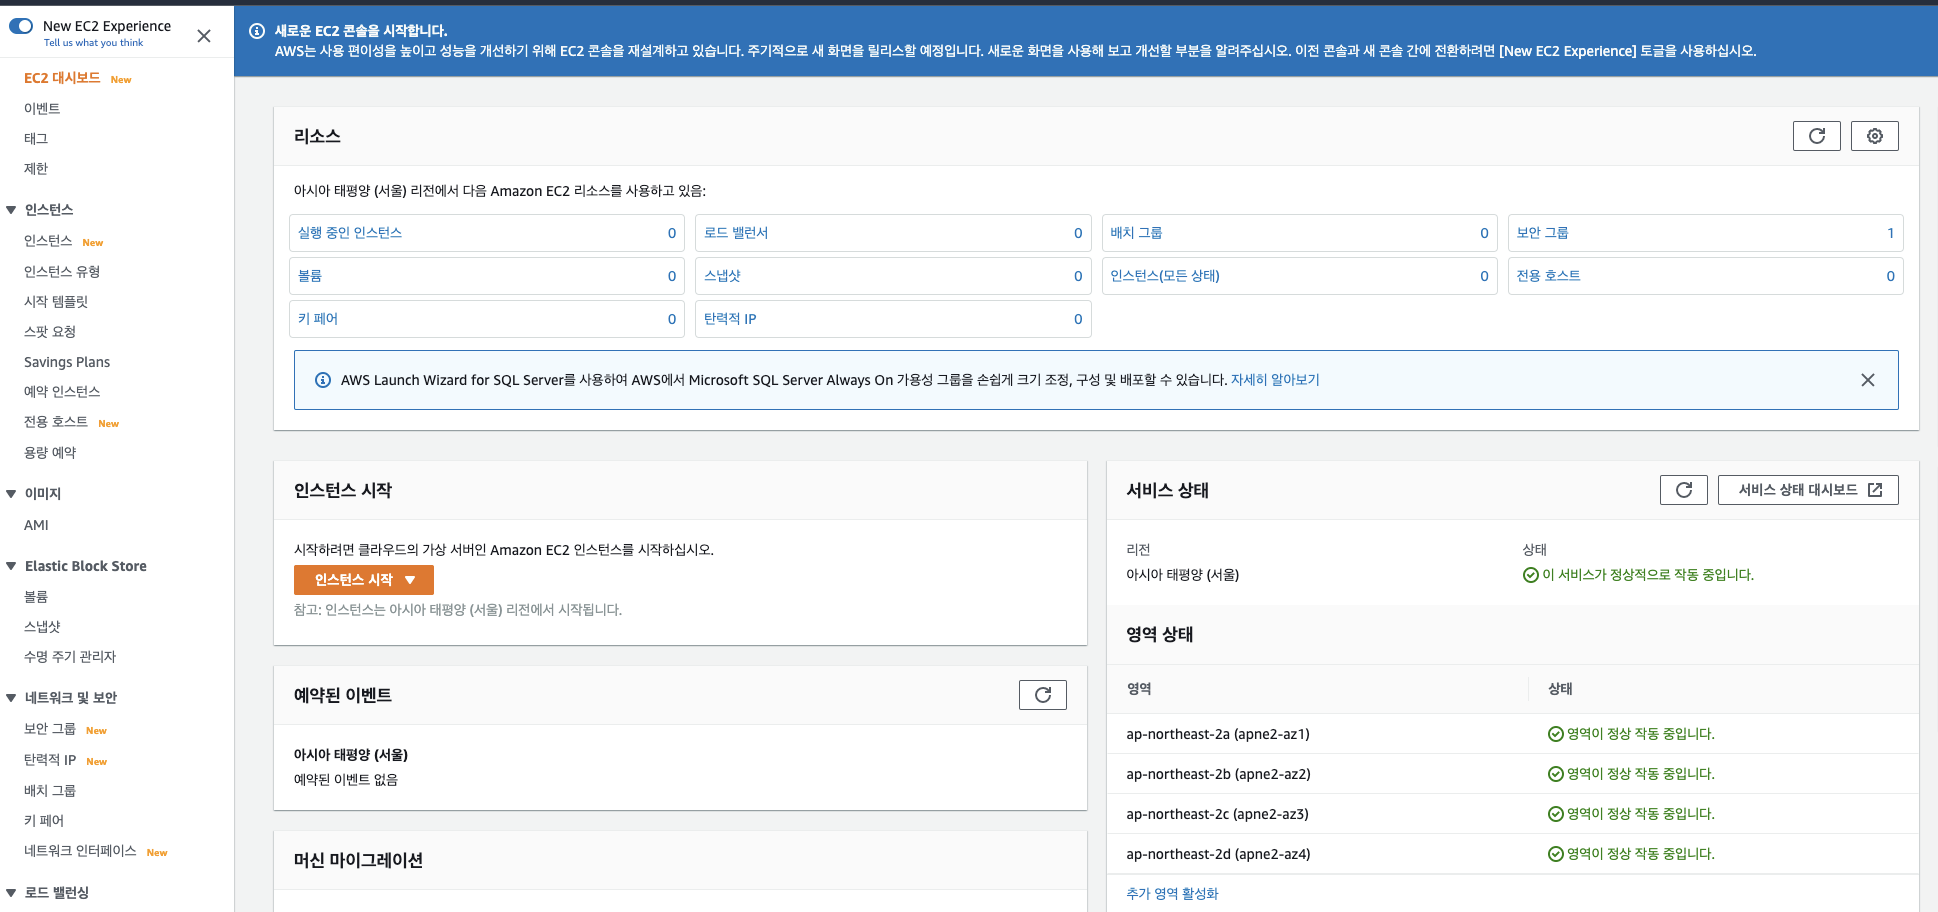
Task: Dismiss the AWS Launch Wizard notice
Action: (1867, 380)
